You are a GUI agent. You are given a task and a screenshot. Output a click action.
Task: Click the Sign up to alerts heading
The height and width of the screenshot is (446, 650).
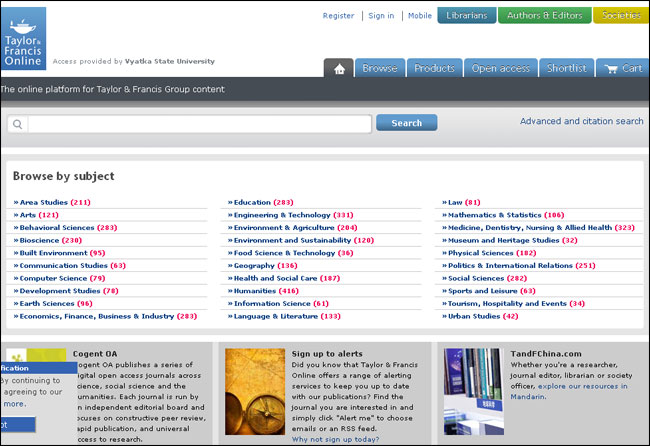(x=327, y=354)
